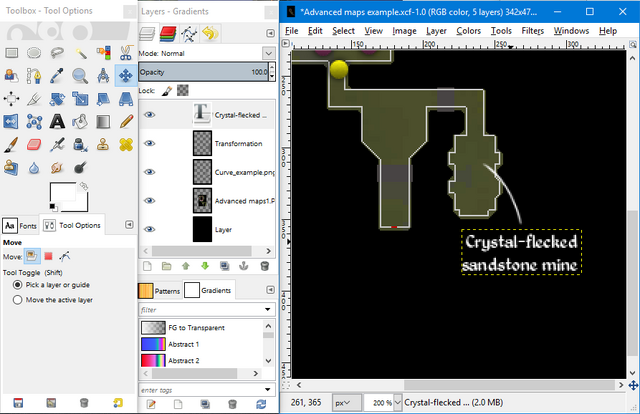Image resolution: width=640 pixels, height=414 pixels.
Task: Open the Filters menu
Action: pyautogui.click(x=533, y=31)
